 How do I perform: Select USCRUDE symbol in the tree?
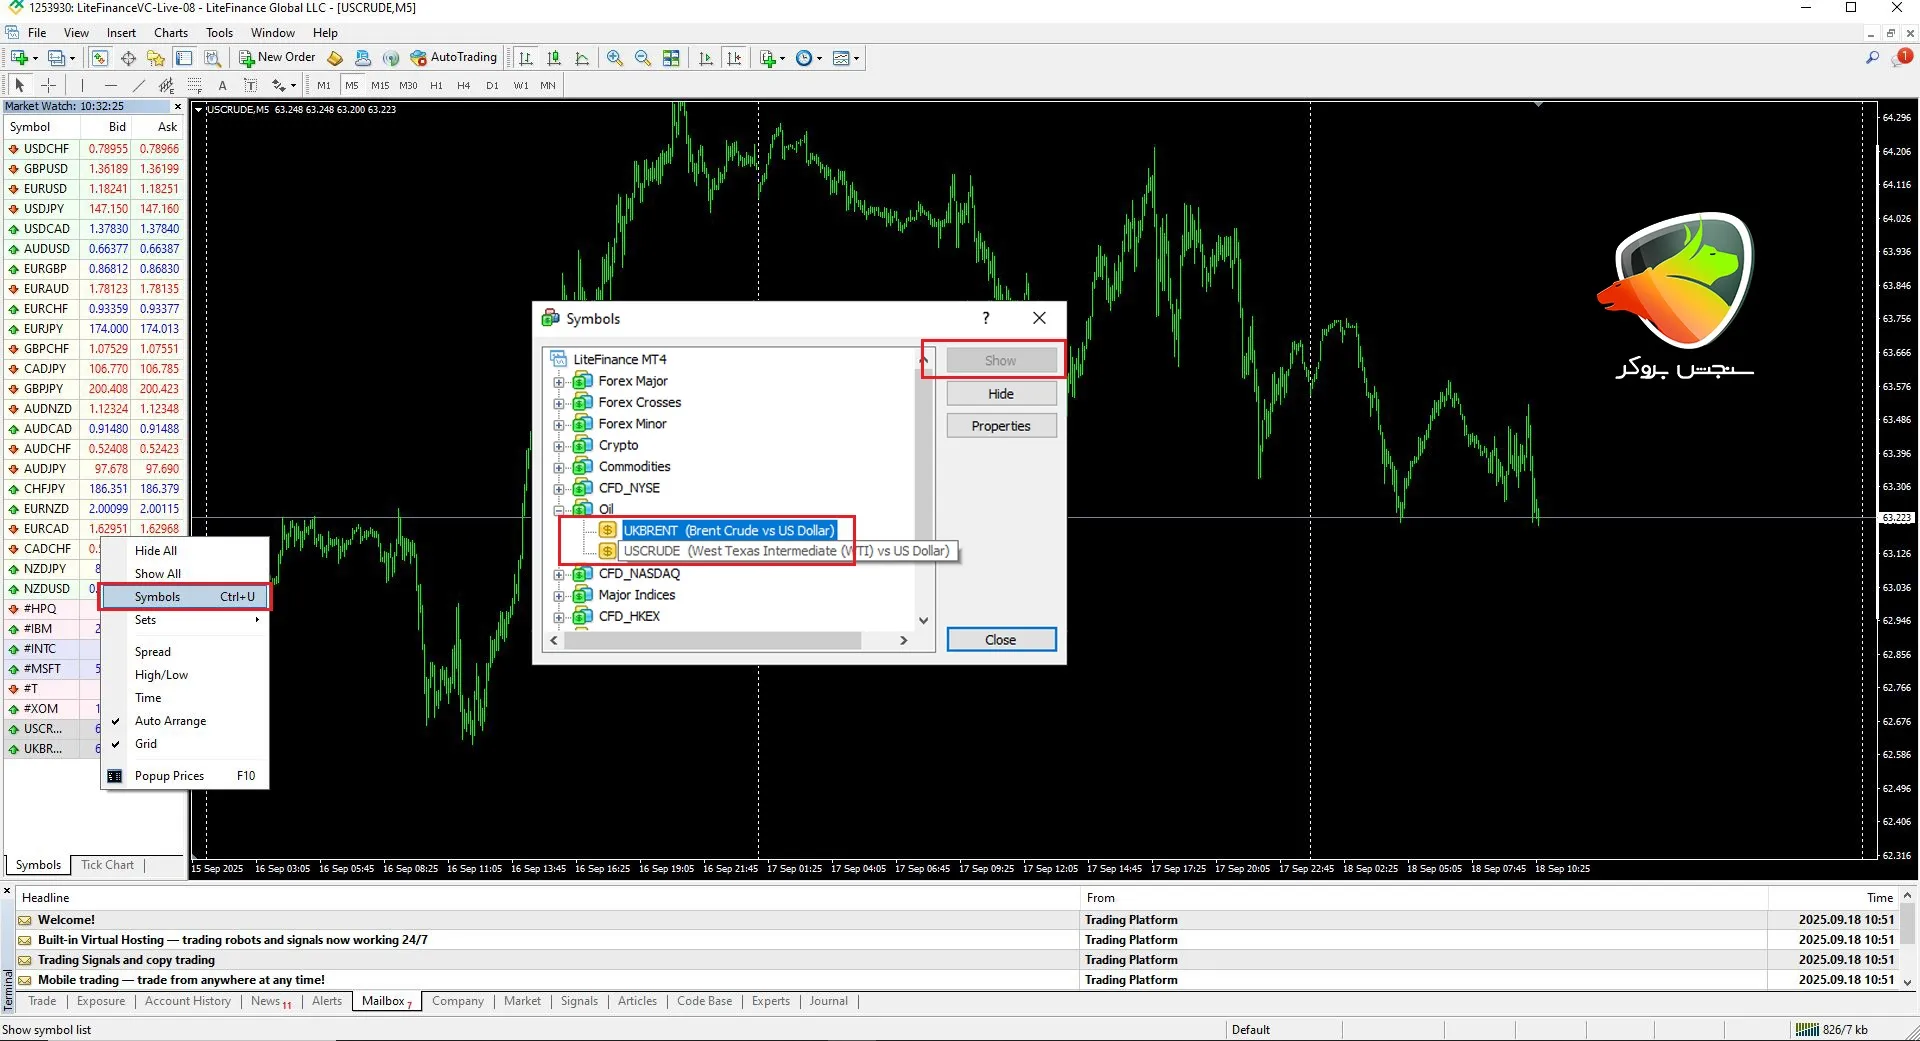[651, 551]
